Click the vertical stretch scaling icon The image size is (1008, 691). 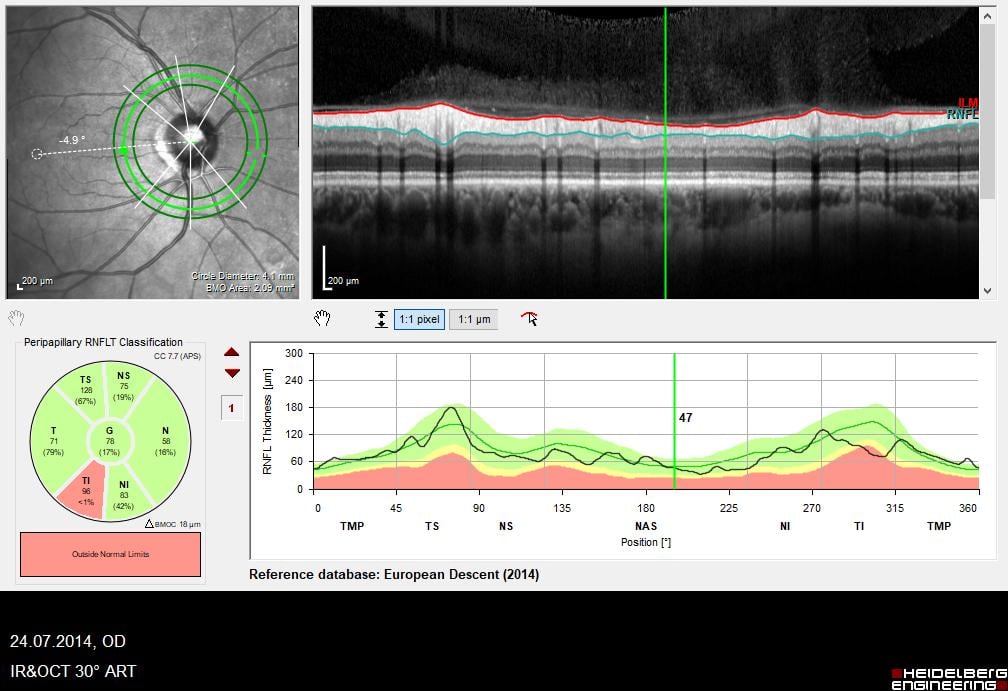click(x=381, y=320)
